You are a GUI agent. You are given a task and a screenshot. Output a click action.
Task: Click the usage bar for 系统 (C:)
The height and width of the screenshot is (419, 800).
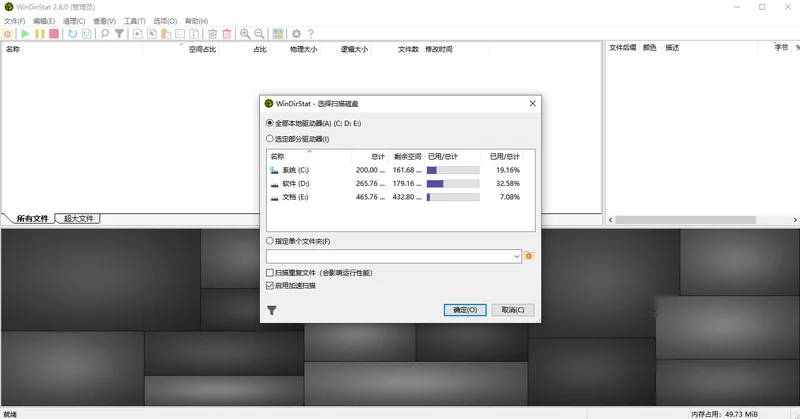[x=453, y=170]
